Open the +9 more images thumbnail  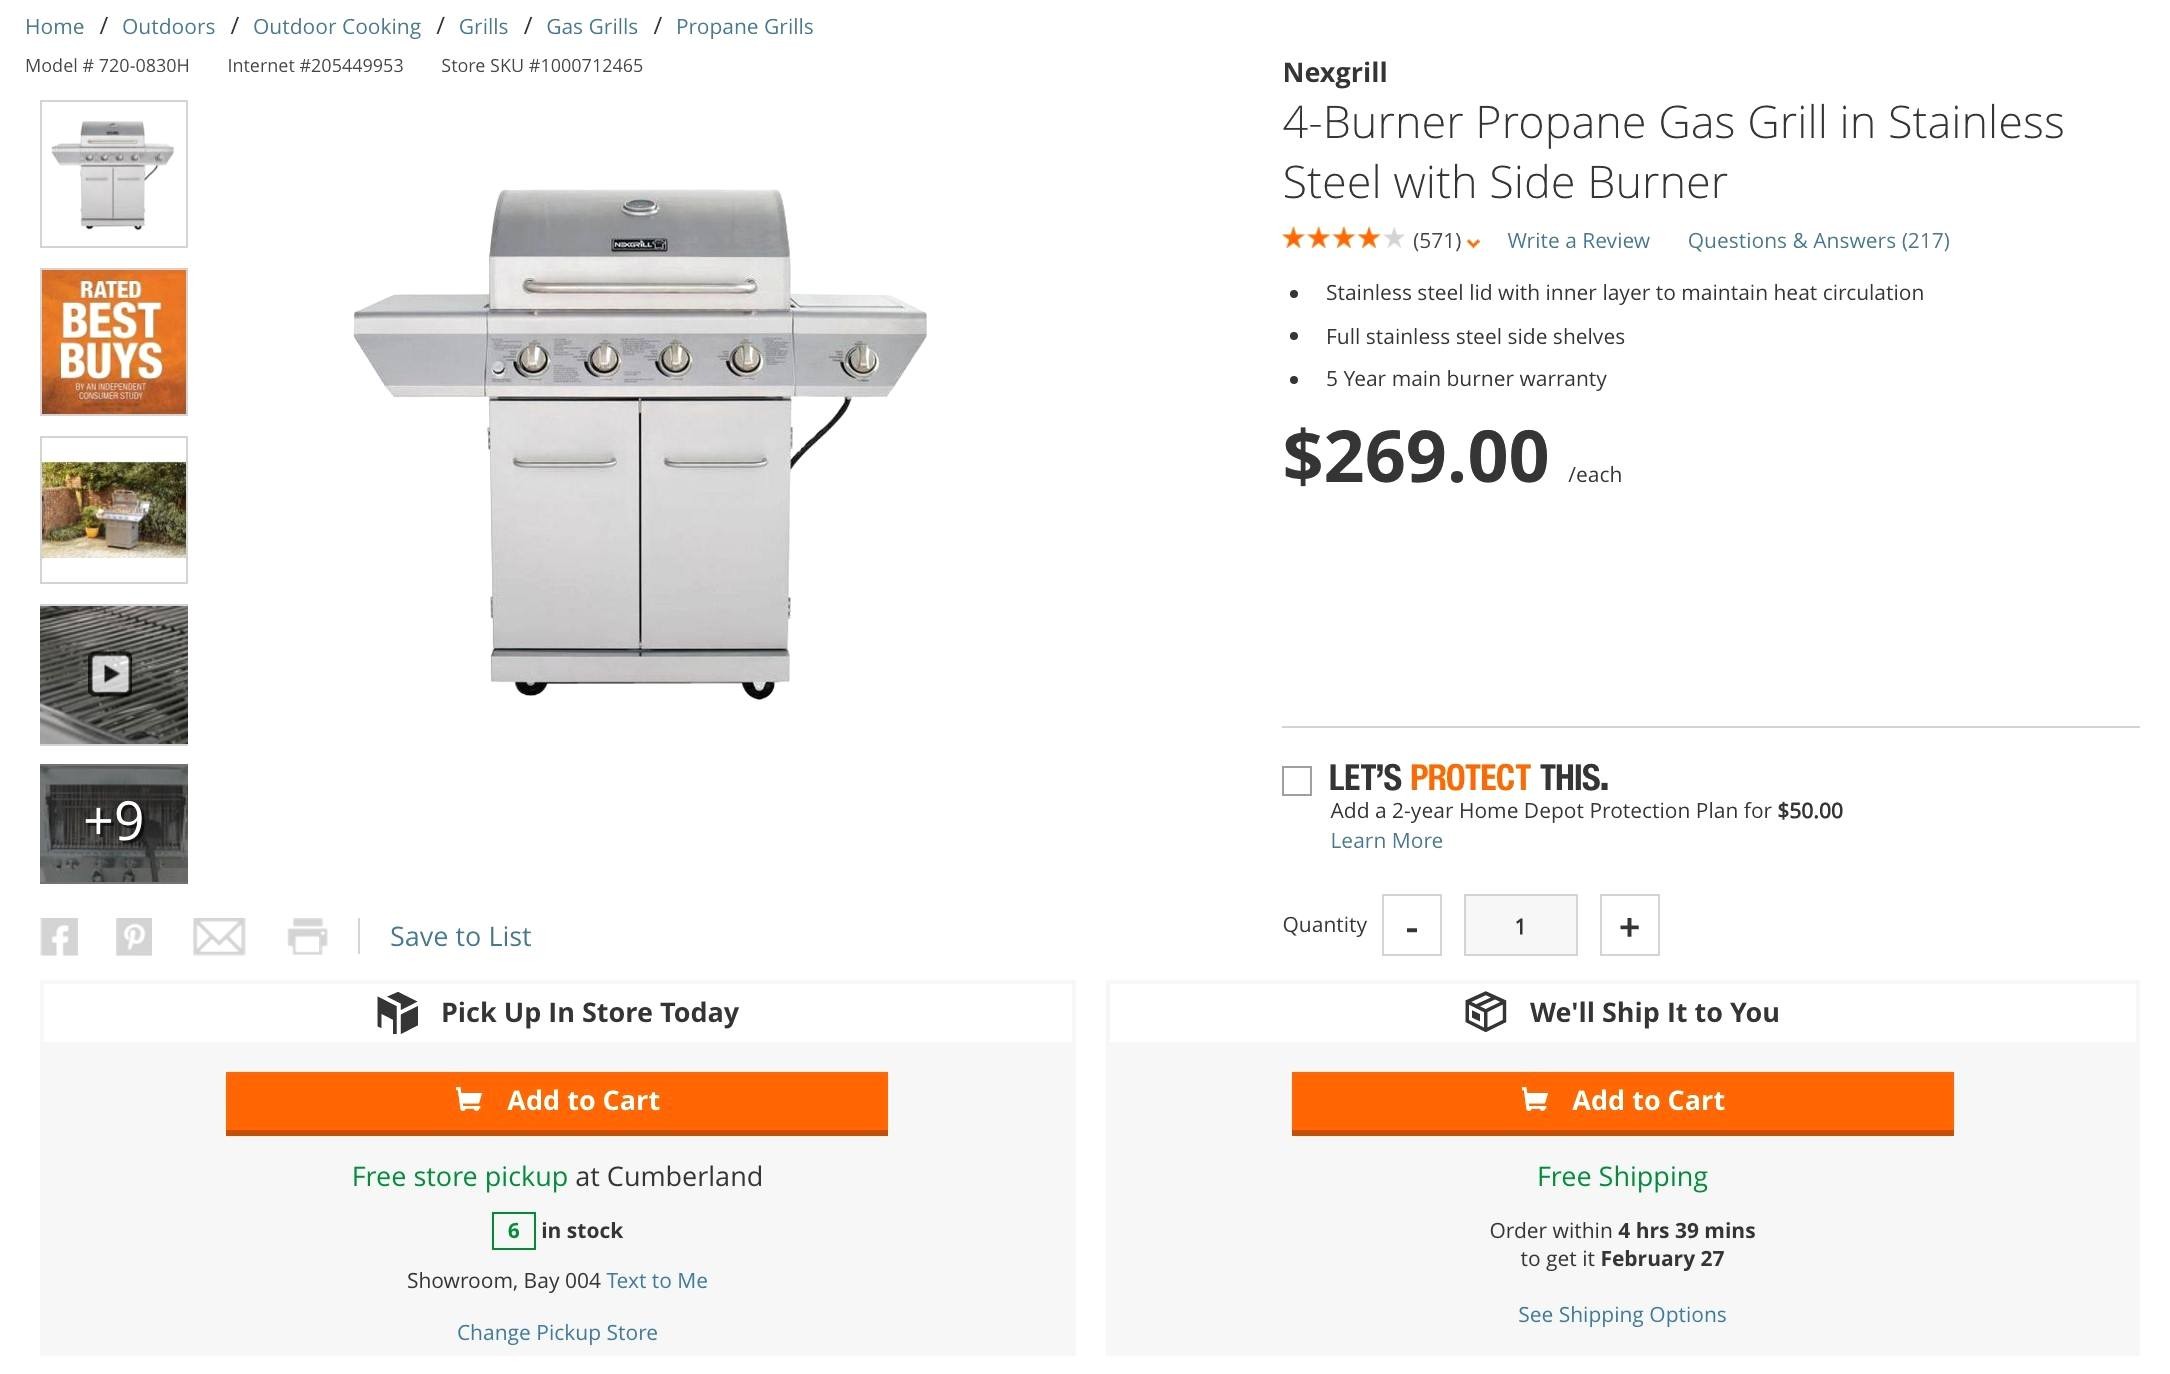[113, 823]
